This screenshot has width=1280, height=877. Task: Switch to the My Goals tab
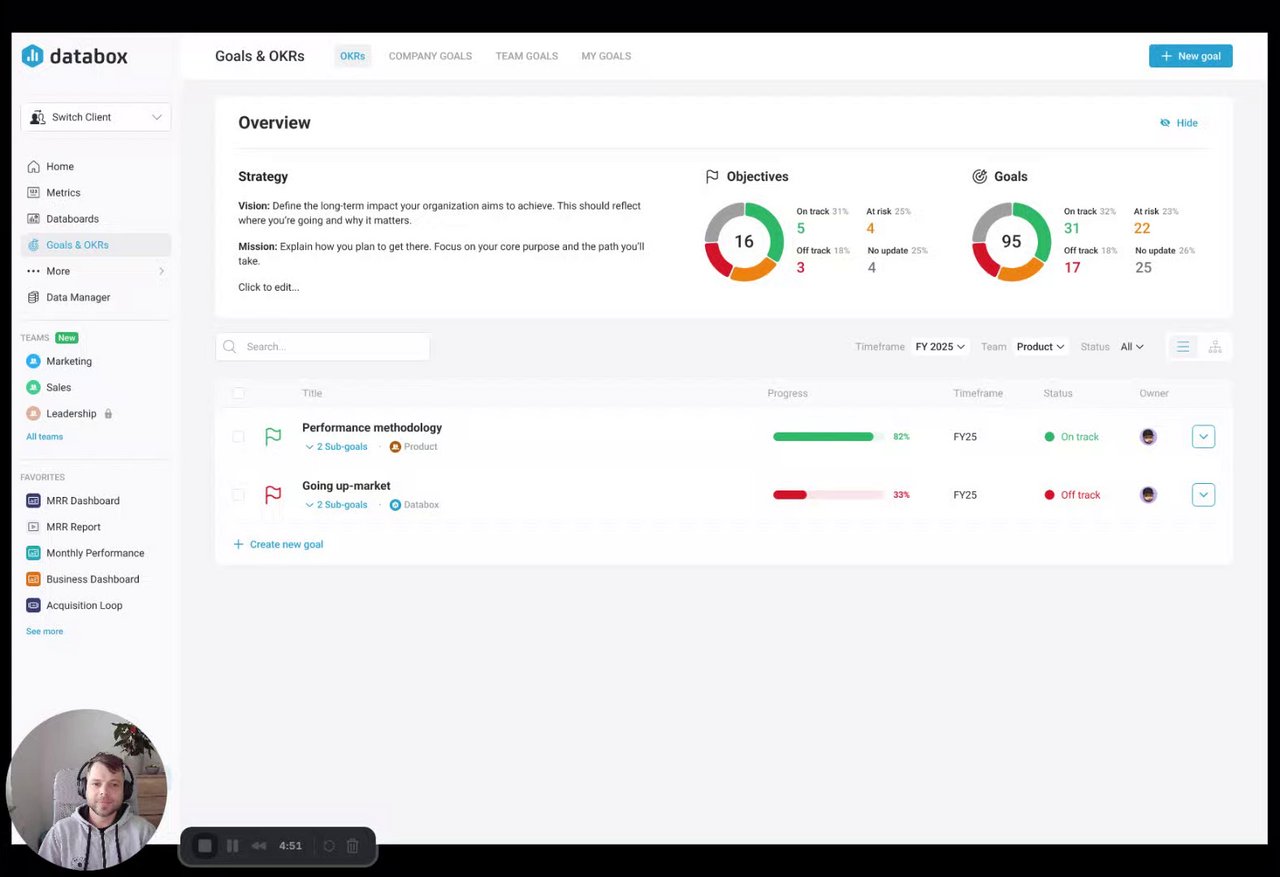pos(606,56)
